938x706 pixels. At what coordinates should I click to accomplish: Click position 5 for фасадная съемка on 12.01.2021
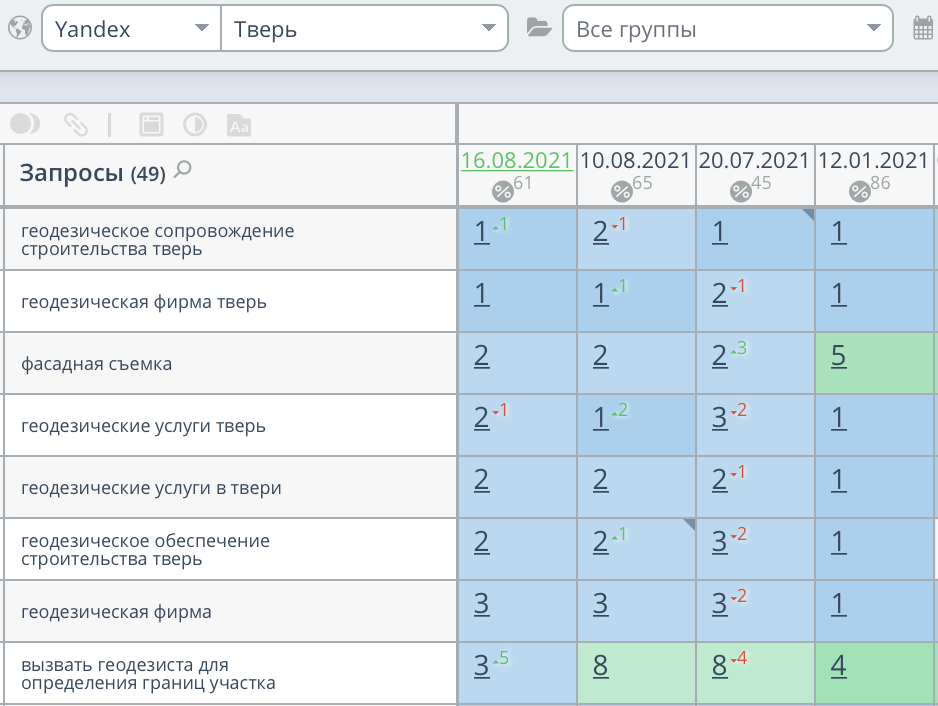coord(837,357)
